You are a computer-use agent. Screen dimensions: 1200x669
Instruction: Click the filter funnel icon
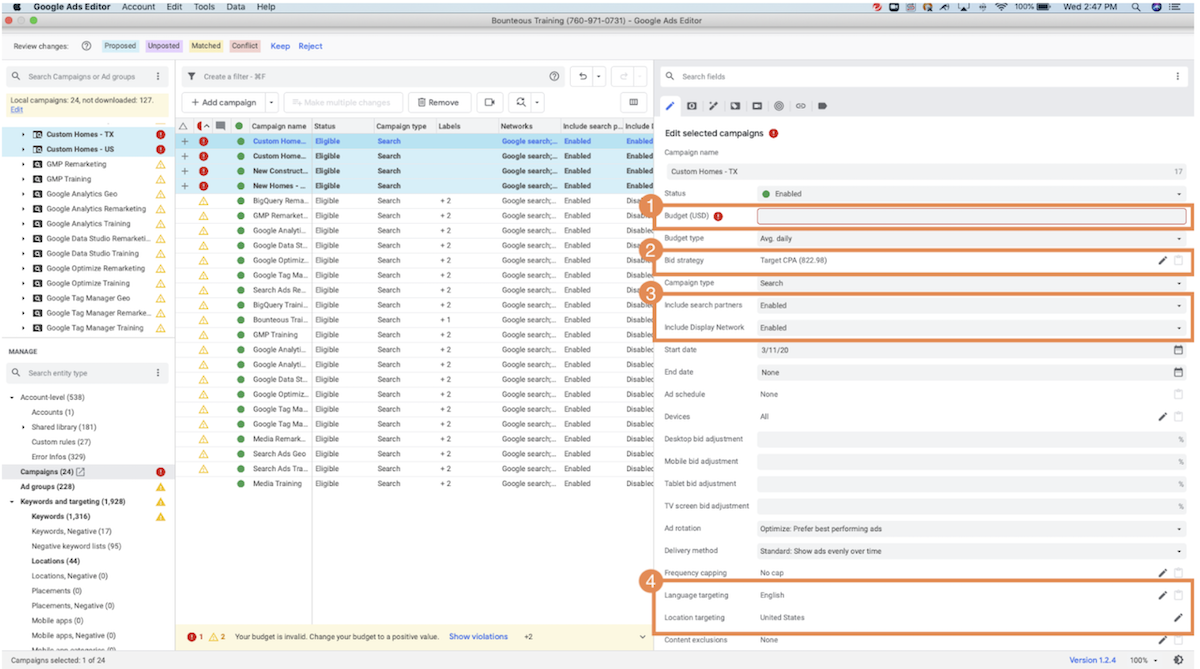(x=191, y=76)
